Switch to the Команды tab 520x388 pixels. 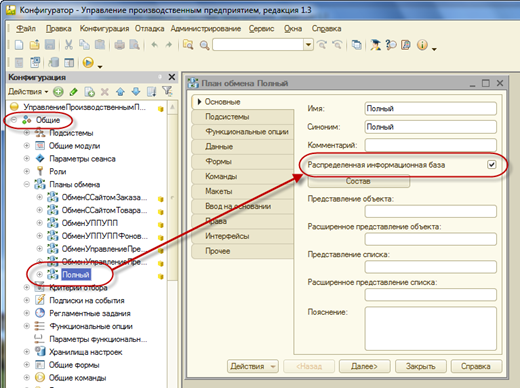click(242, 176)
